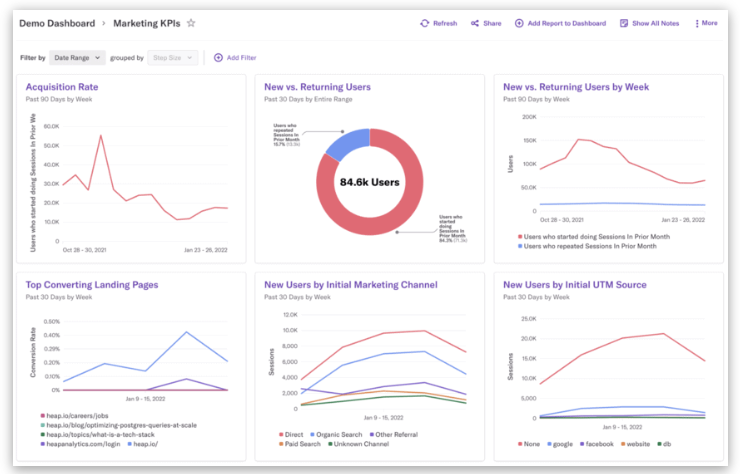Click the Share nodes icon
The height and width of the screenshot is (474, 740).
tap(475, 23)
